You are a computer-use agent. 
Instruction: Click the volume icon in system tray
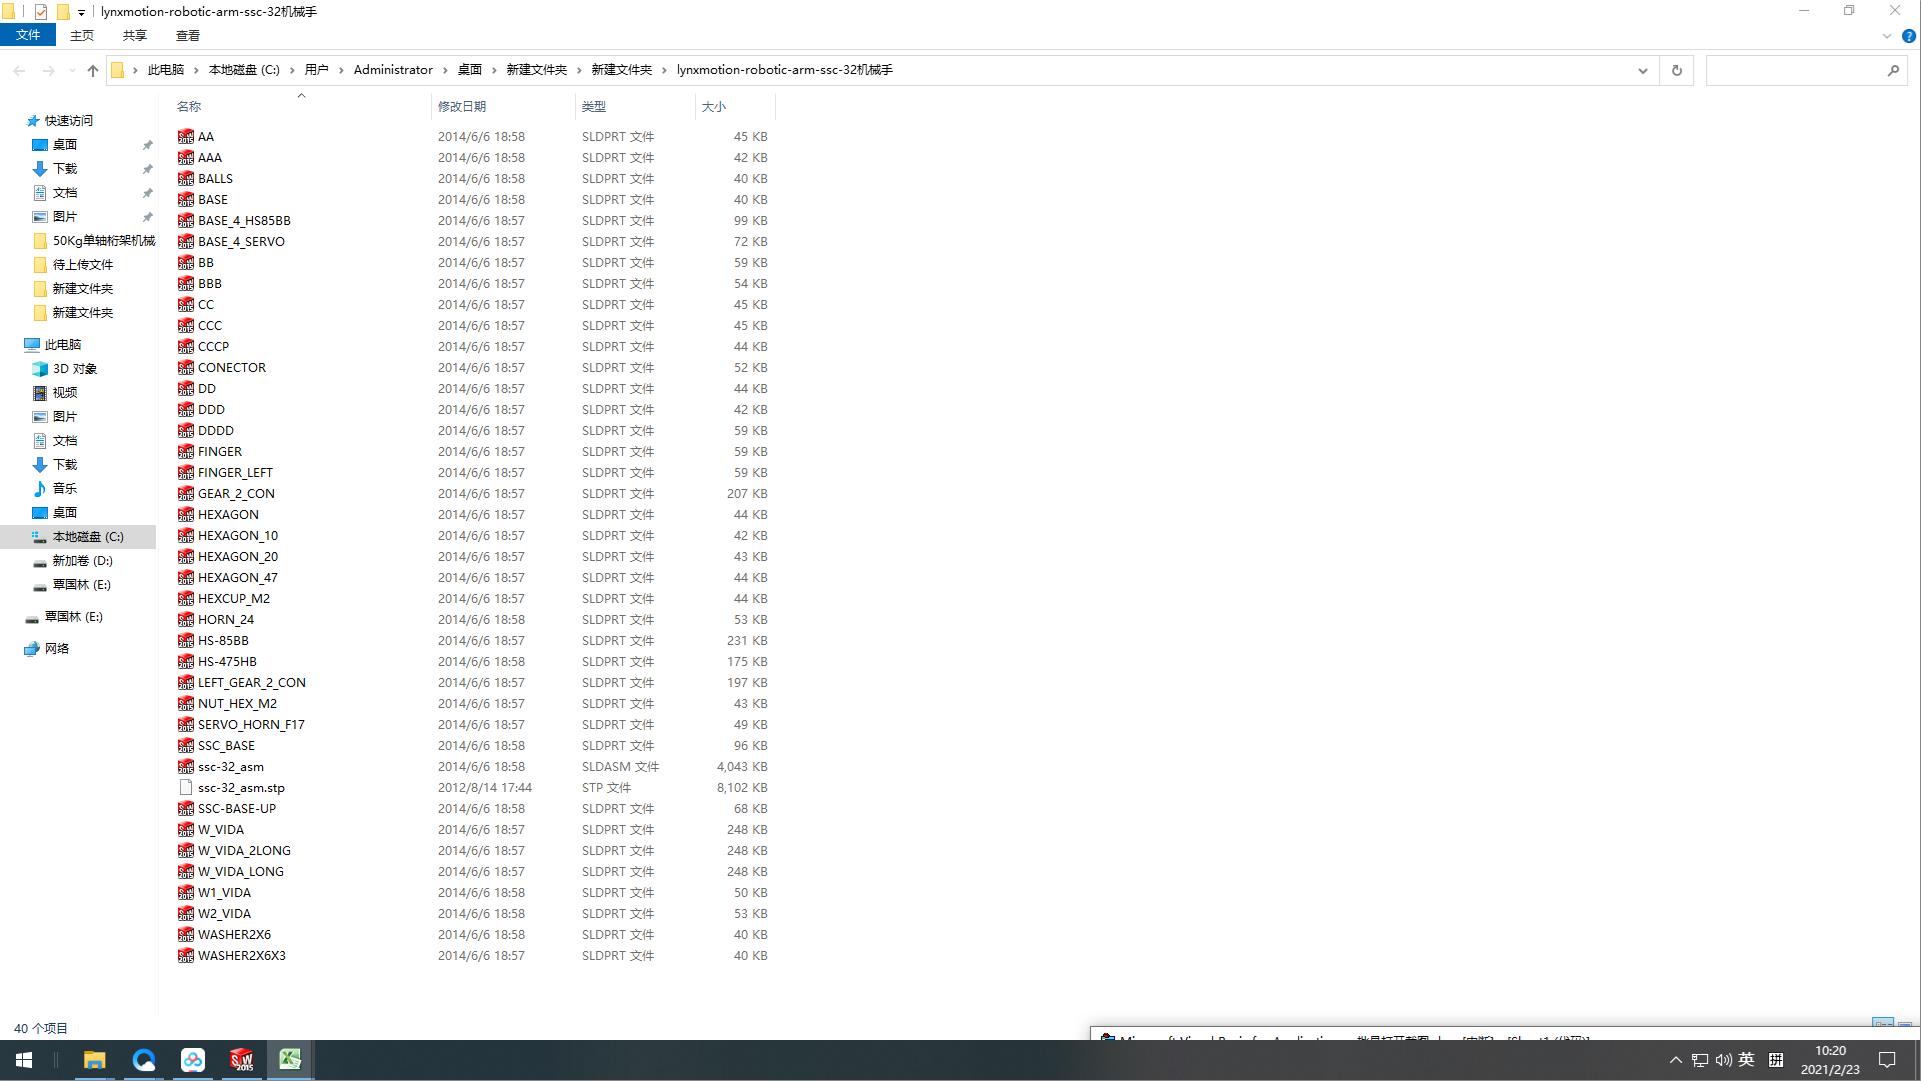[1723, 1060]
